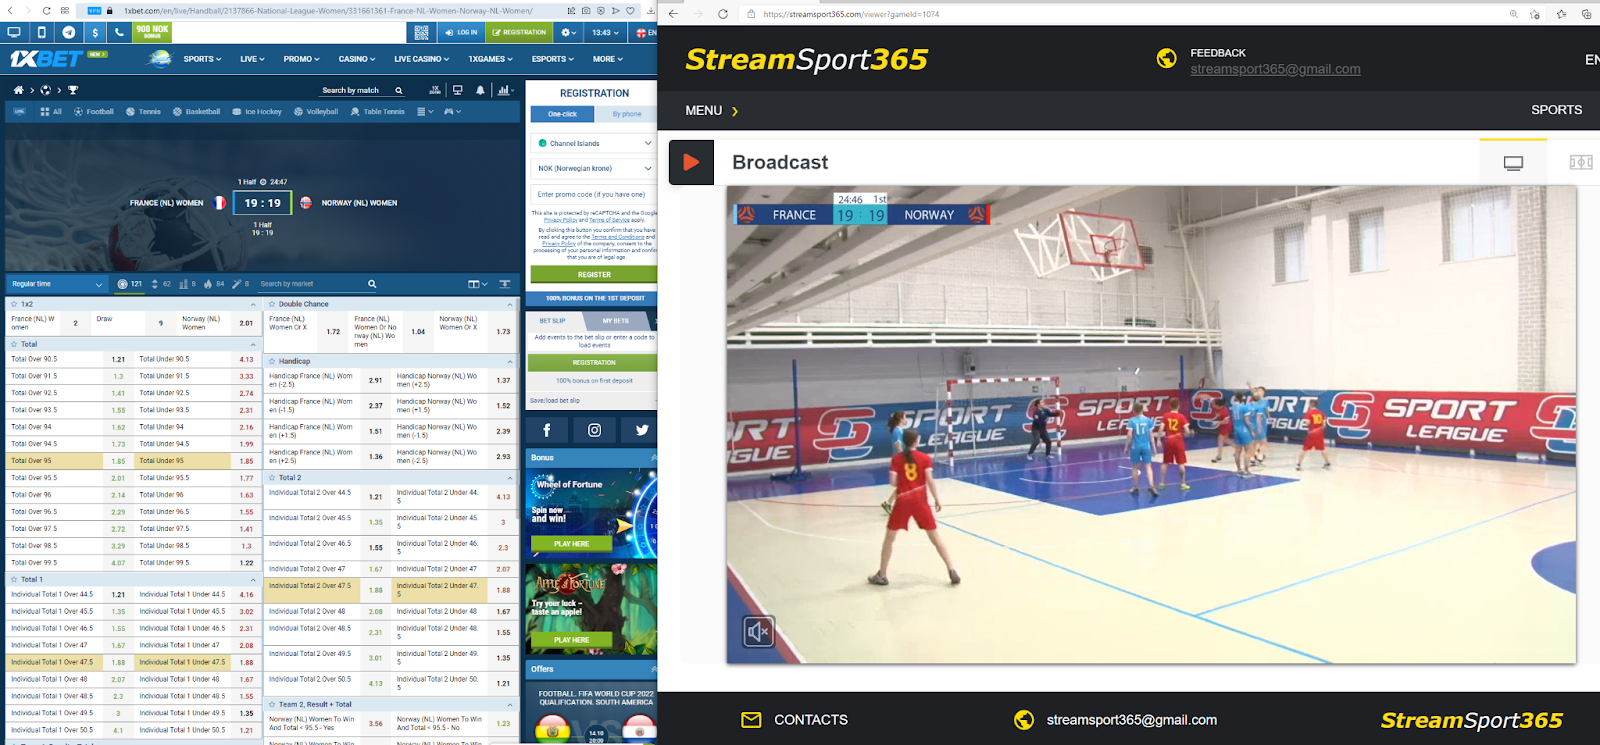Open the 1xBet desktop app icon
The height and width of the screenshot is (745, 1600).
tap(14, 32)
